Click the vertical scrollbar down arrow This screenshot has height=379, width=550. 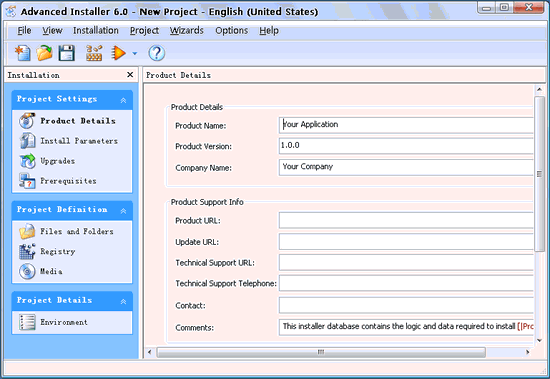pos(539,340)
